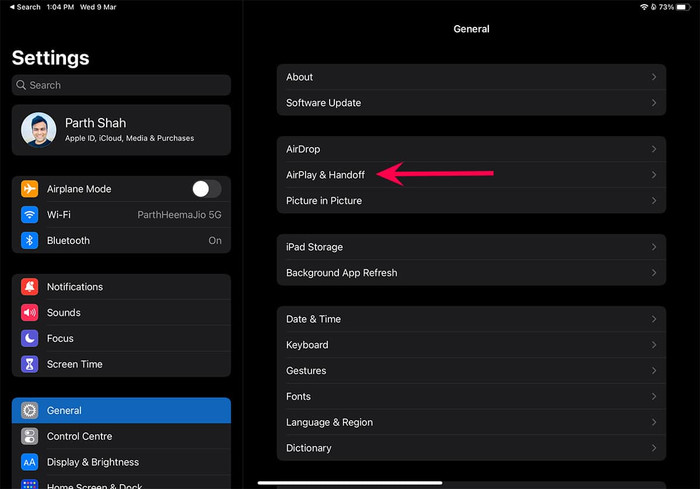The height and width of the screenshot is (489, 700).
Task: Tap the chevron on the Gestures row
Action: (x=654, y=371)
